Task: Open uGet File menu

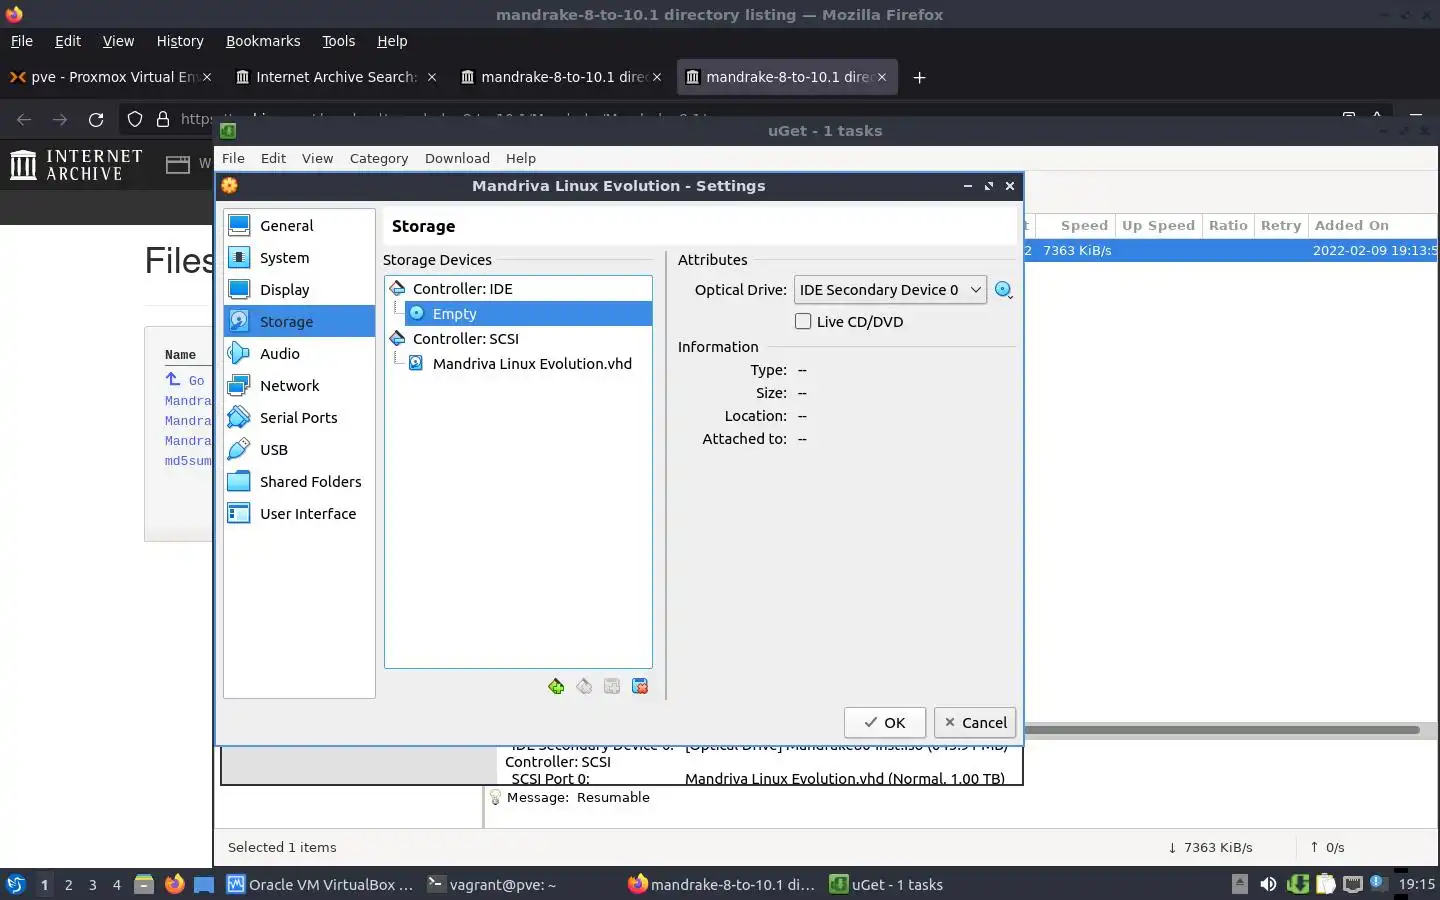Action: coord(233,158)
